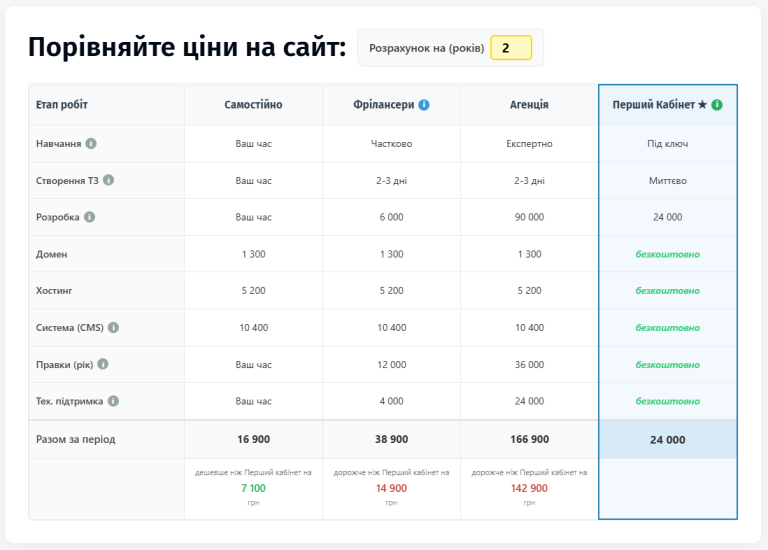Click безкоштовно in the Правки row
The image size is (768, 550).
668,364
